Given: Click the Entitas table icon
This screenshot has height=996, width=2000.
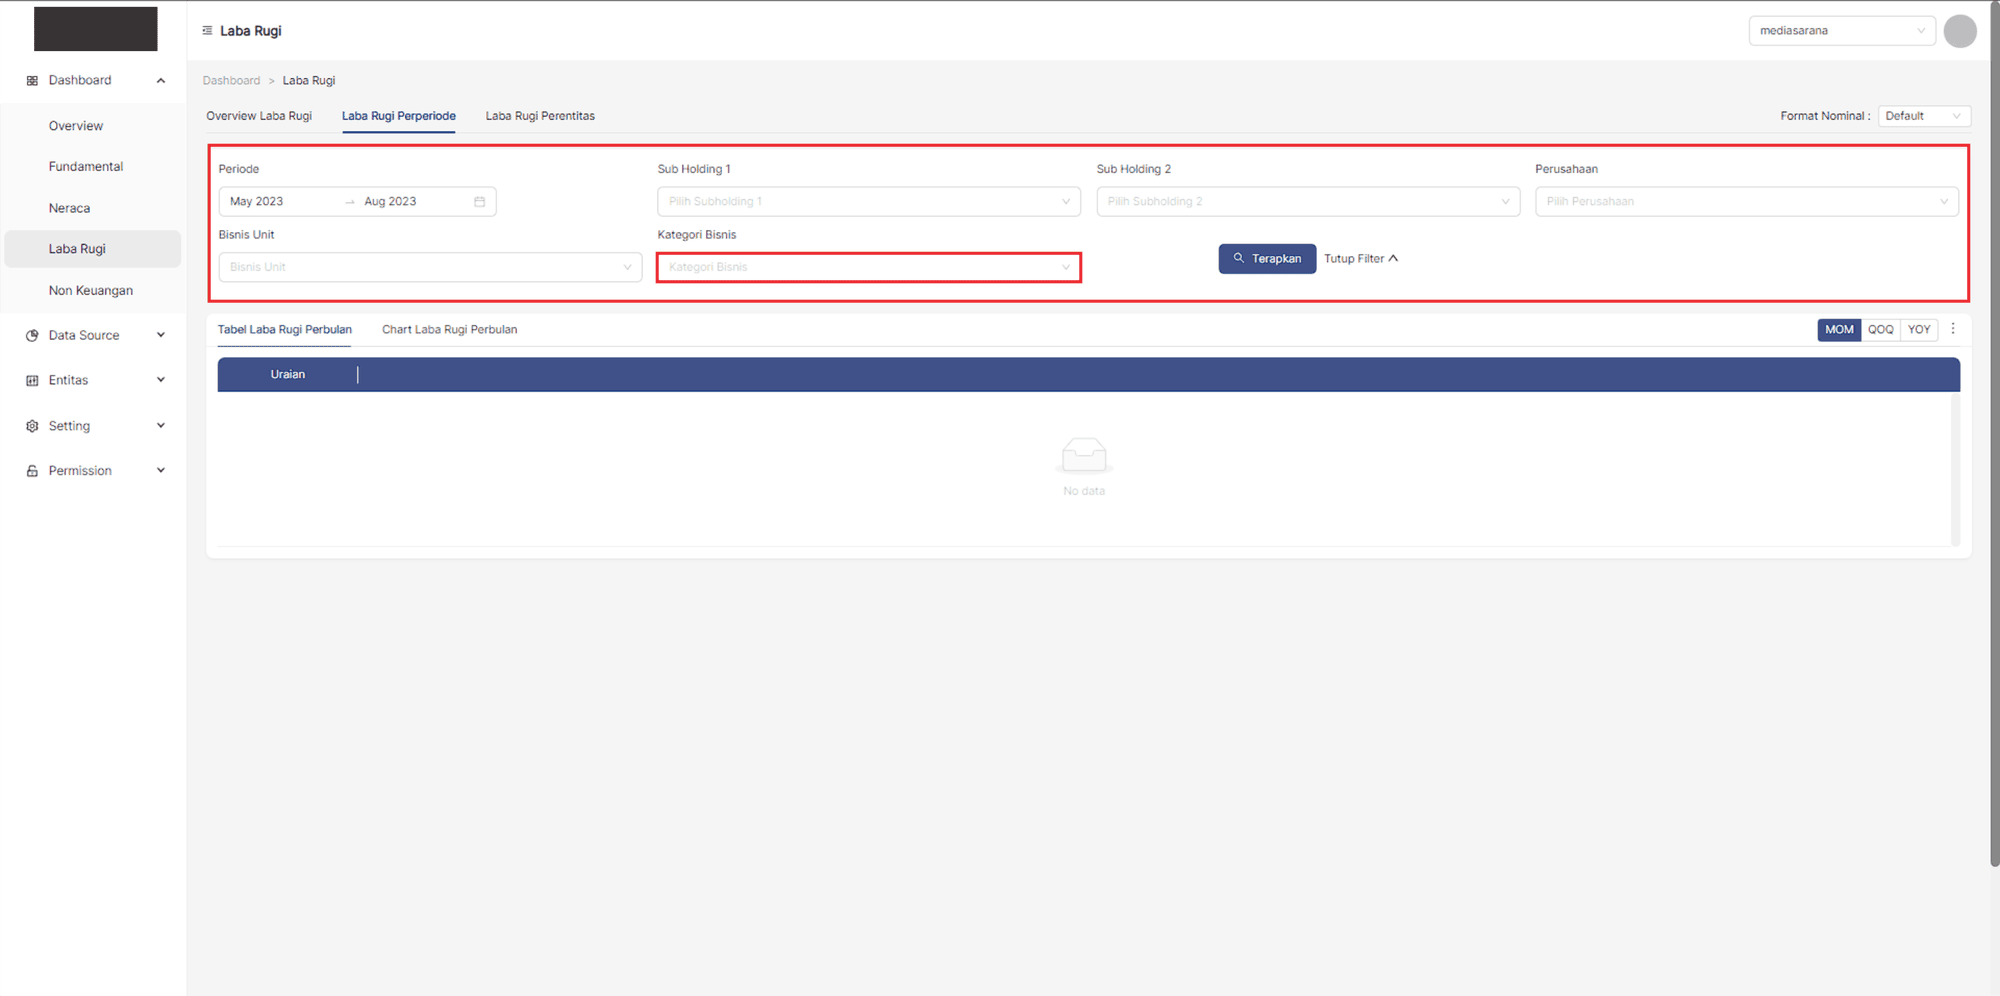Looking at the screenshot, I should coord(32,381).
